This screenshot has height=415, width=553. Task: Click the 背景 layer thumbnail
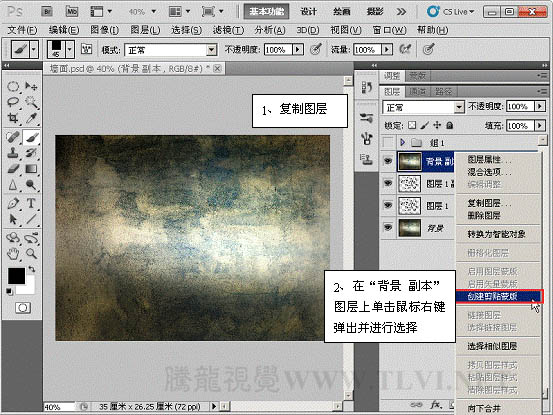click(x=409, y=228)
